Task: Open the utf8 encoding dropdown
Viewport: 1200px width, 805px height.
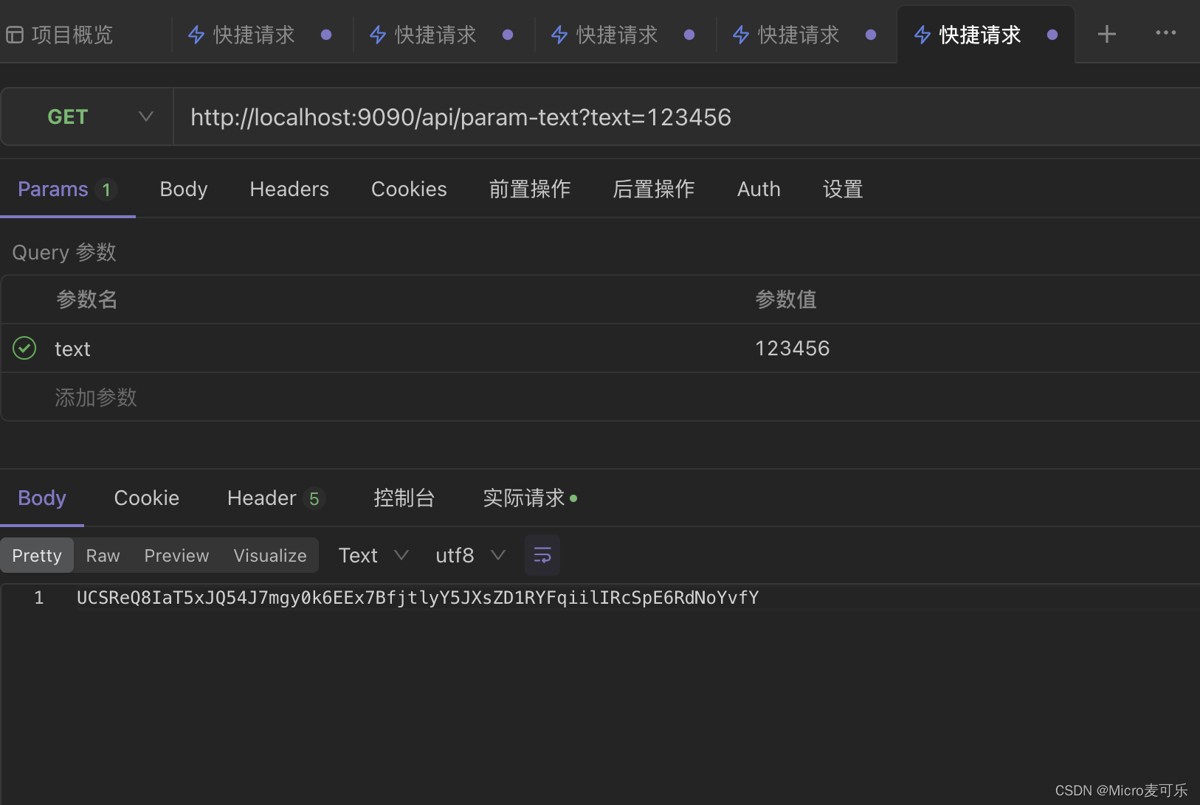Action: 470,555
